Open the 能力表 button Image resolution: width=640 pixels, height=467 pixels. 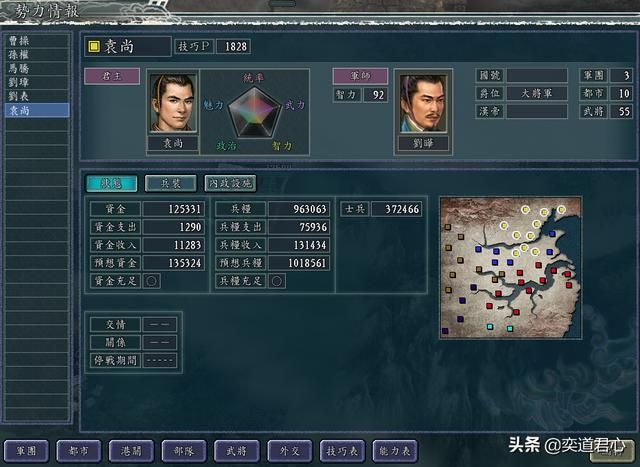tap(395, 451)
